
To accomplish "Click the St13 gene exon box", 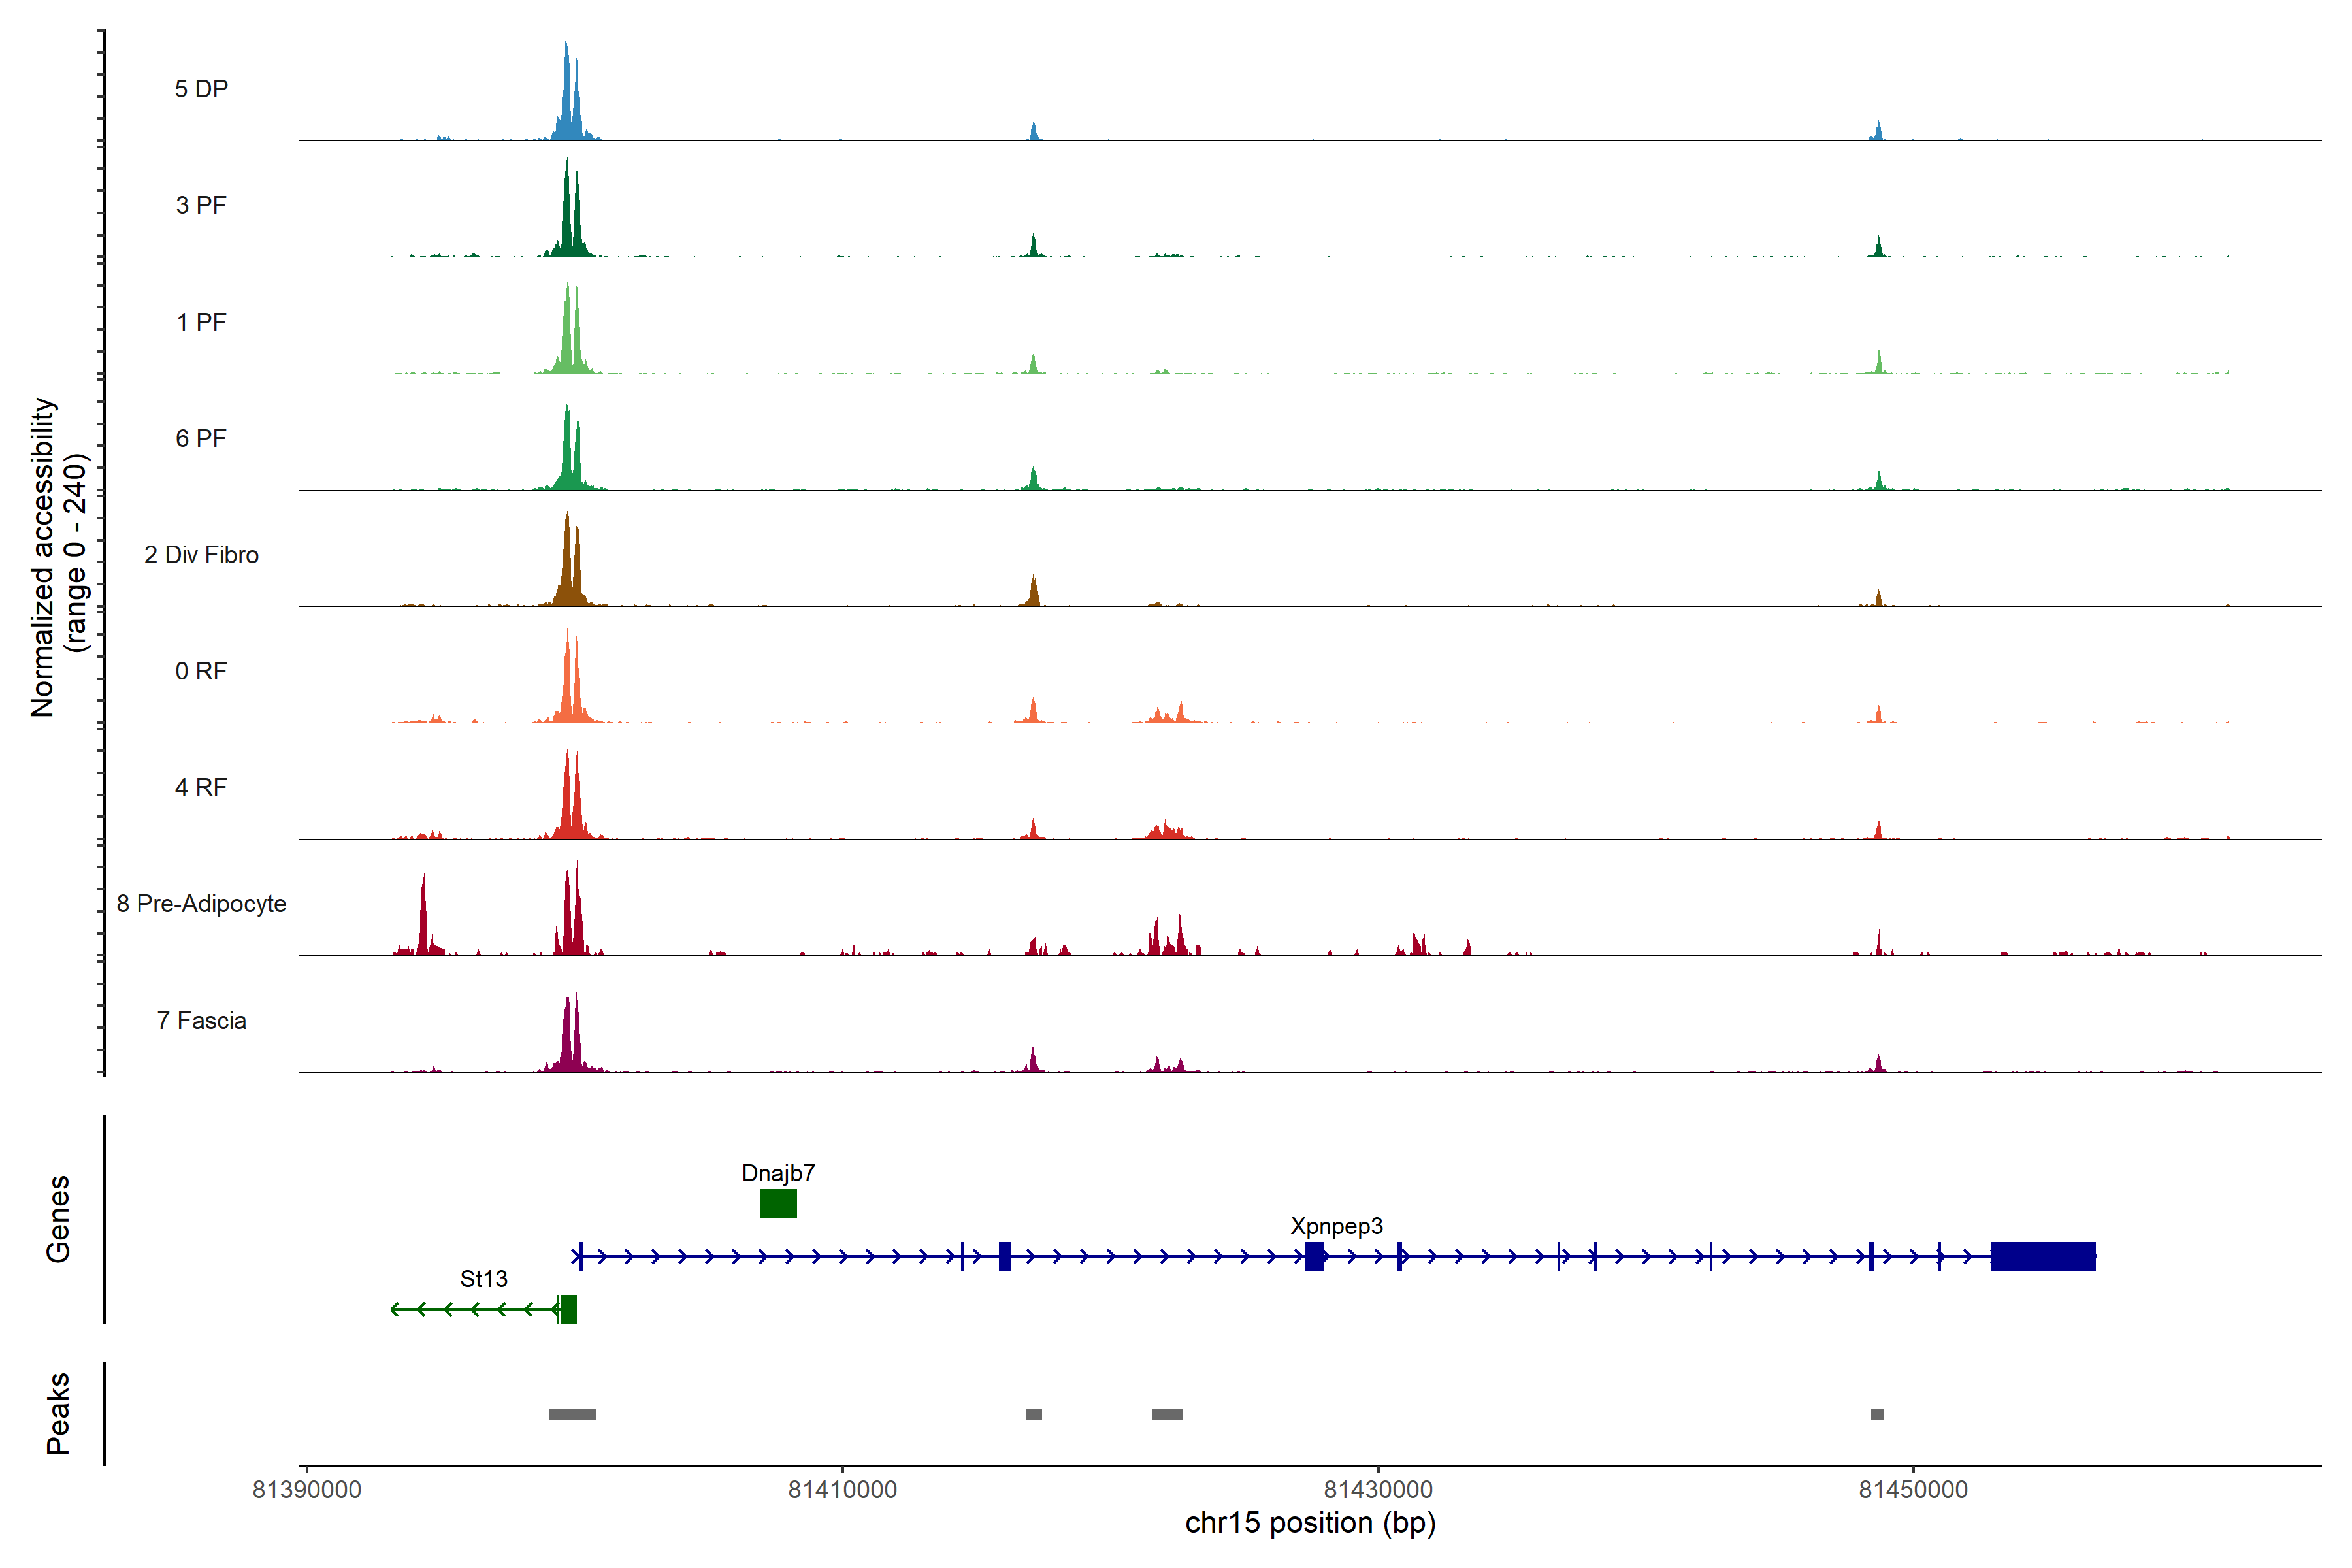I will [x=568, y=1309].
